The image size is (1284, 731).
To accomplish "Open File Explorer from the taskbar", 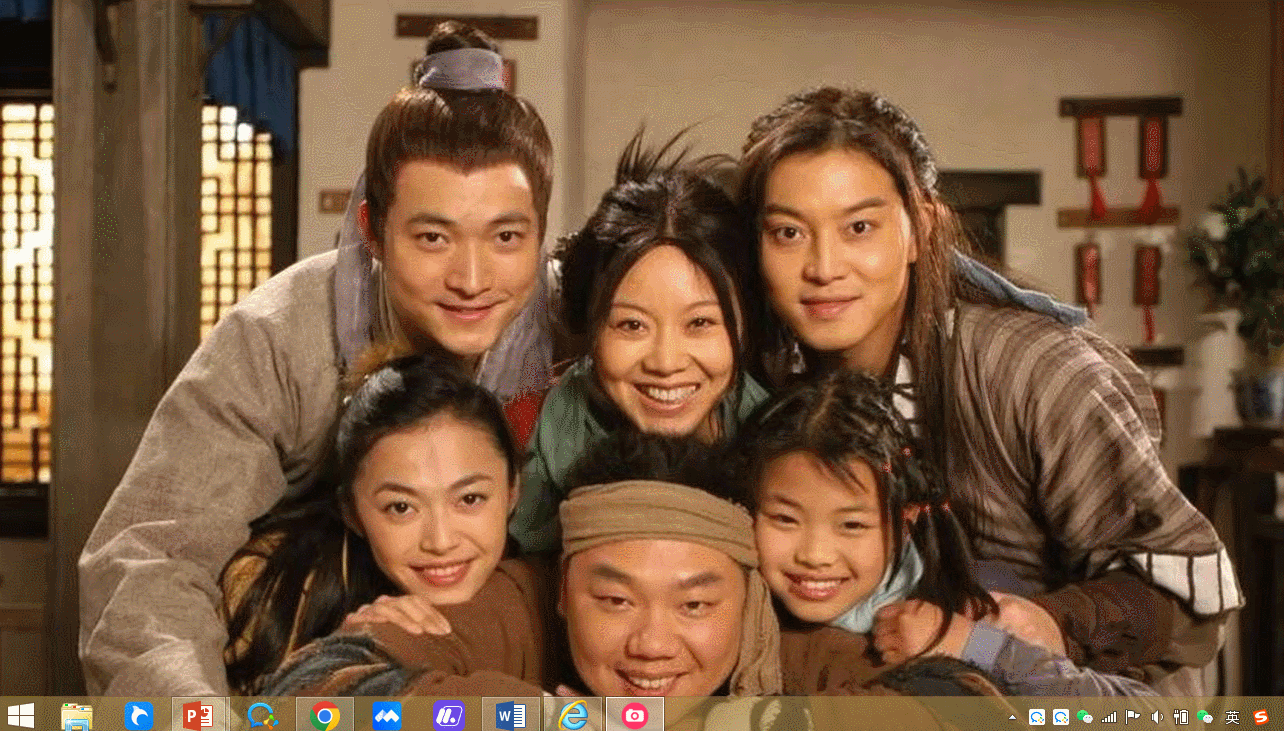I will coord(77,715).
